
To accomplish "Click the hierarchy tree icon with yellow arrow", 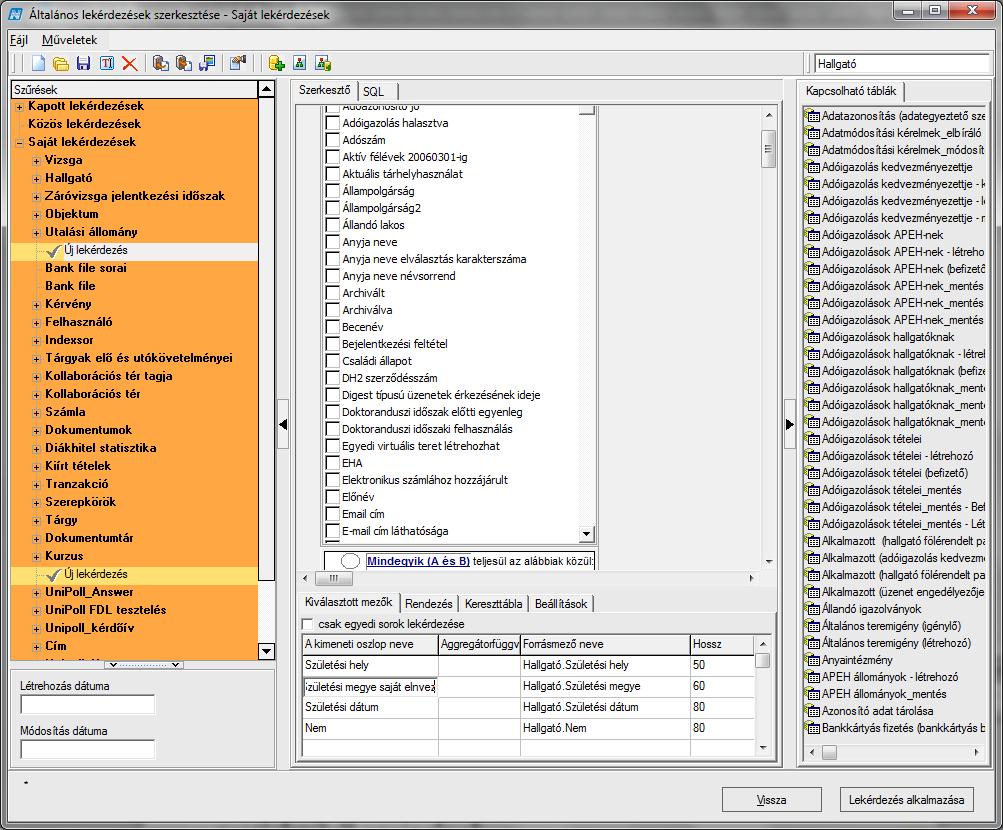I will click(x=323, y=63).
